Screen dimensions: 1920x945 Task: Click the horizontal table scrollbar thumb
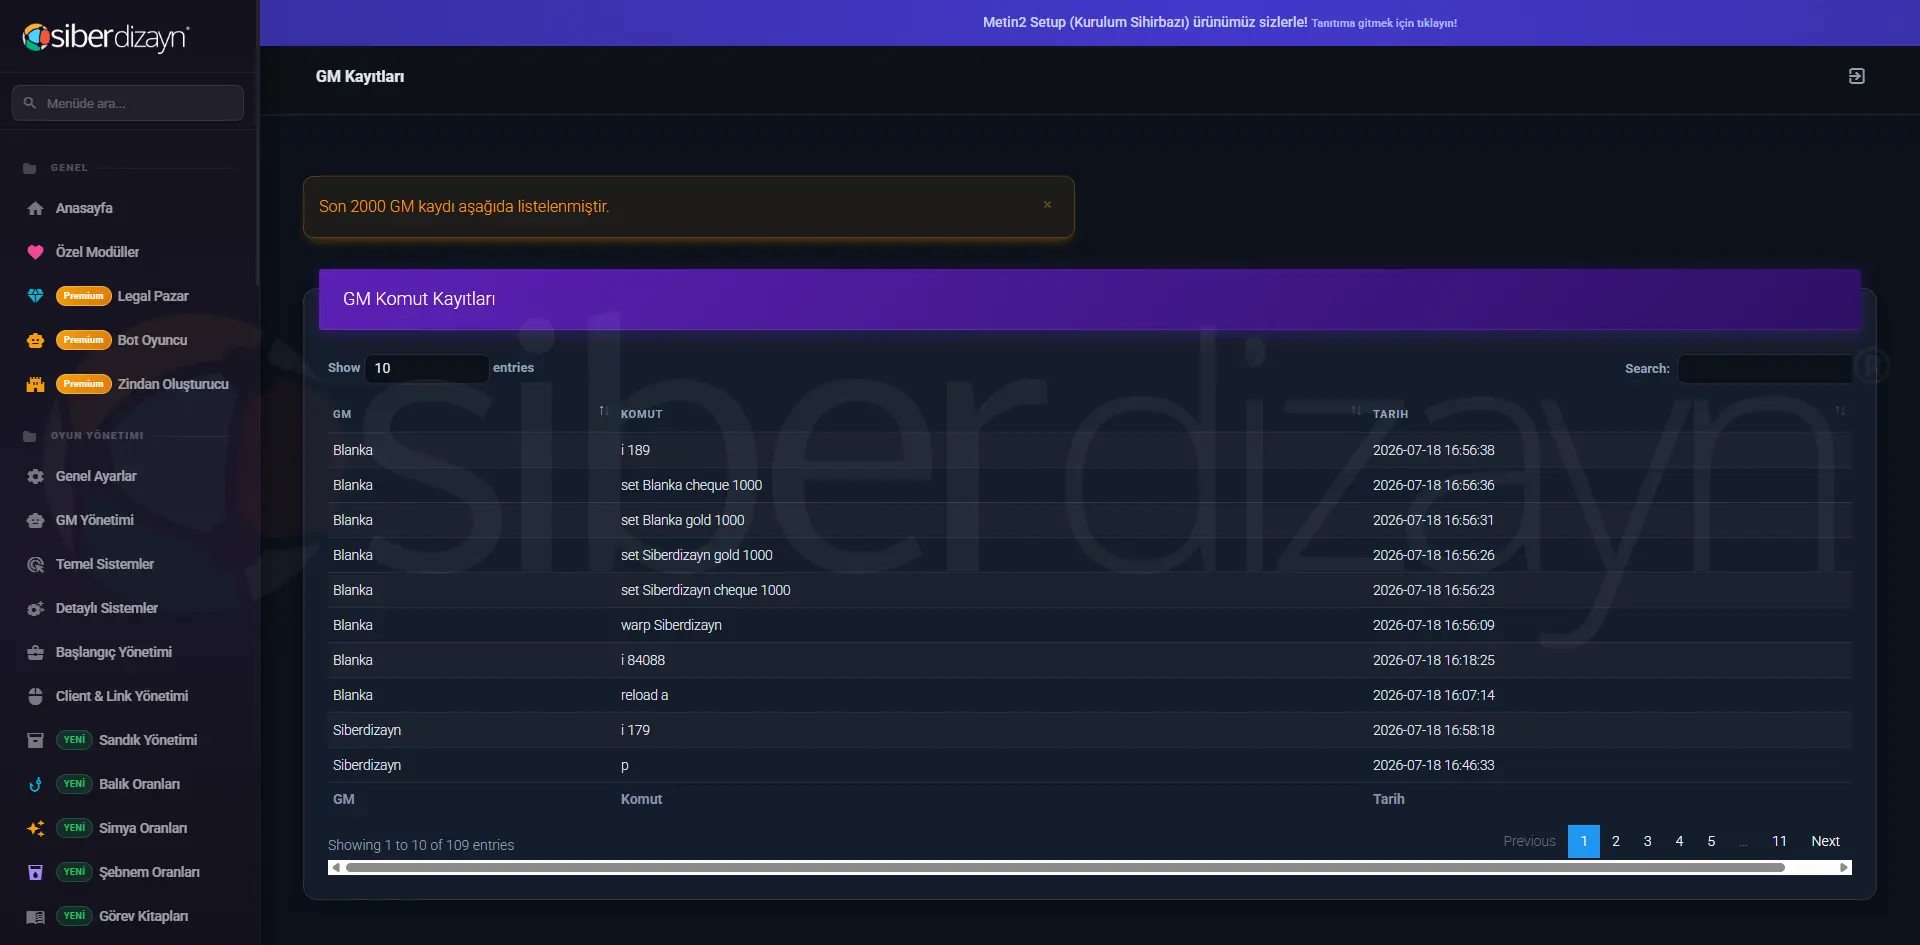1065,868
